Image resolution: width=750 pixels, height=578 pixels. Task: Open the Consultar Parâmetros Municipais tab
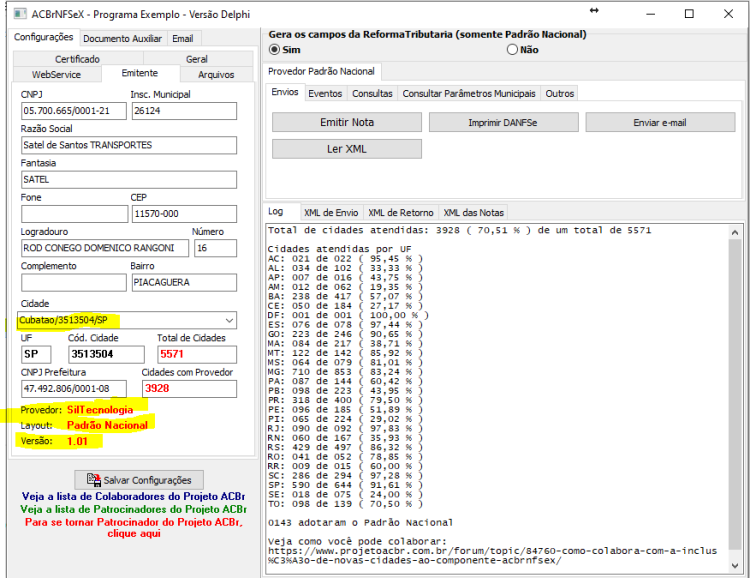pyautogui.click(x=469, y=93)
